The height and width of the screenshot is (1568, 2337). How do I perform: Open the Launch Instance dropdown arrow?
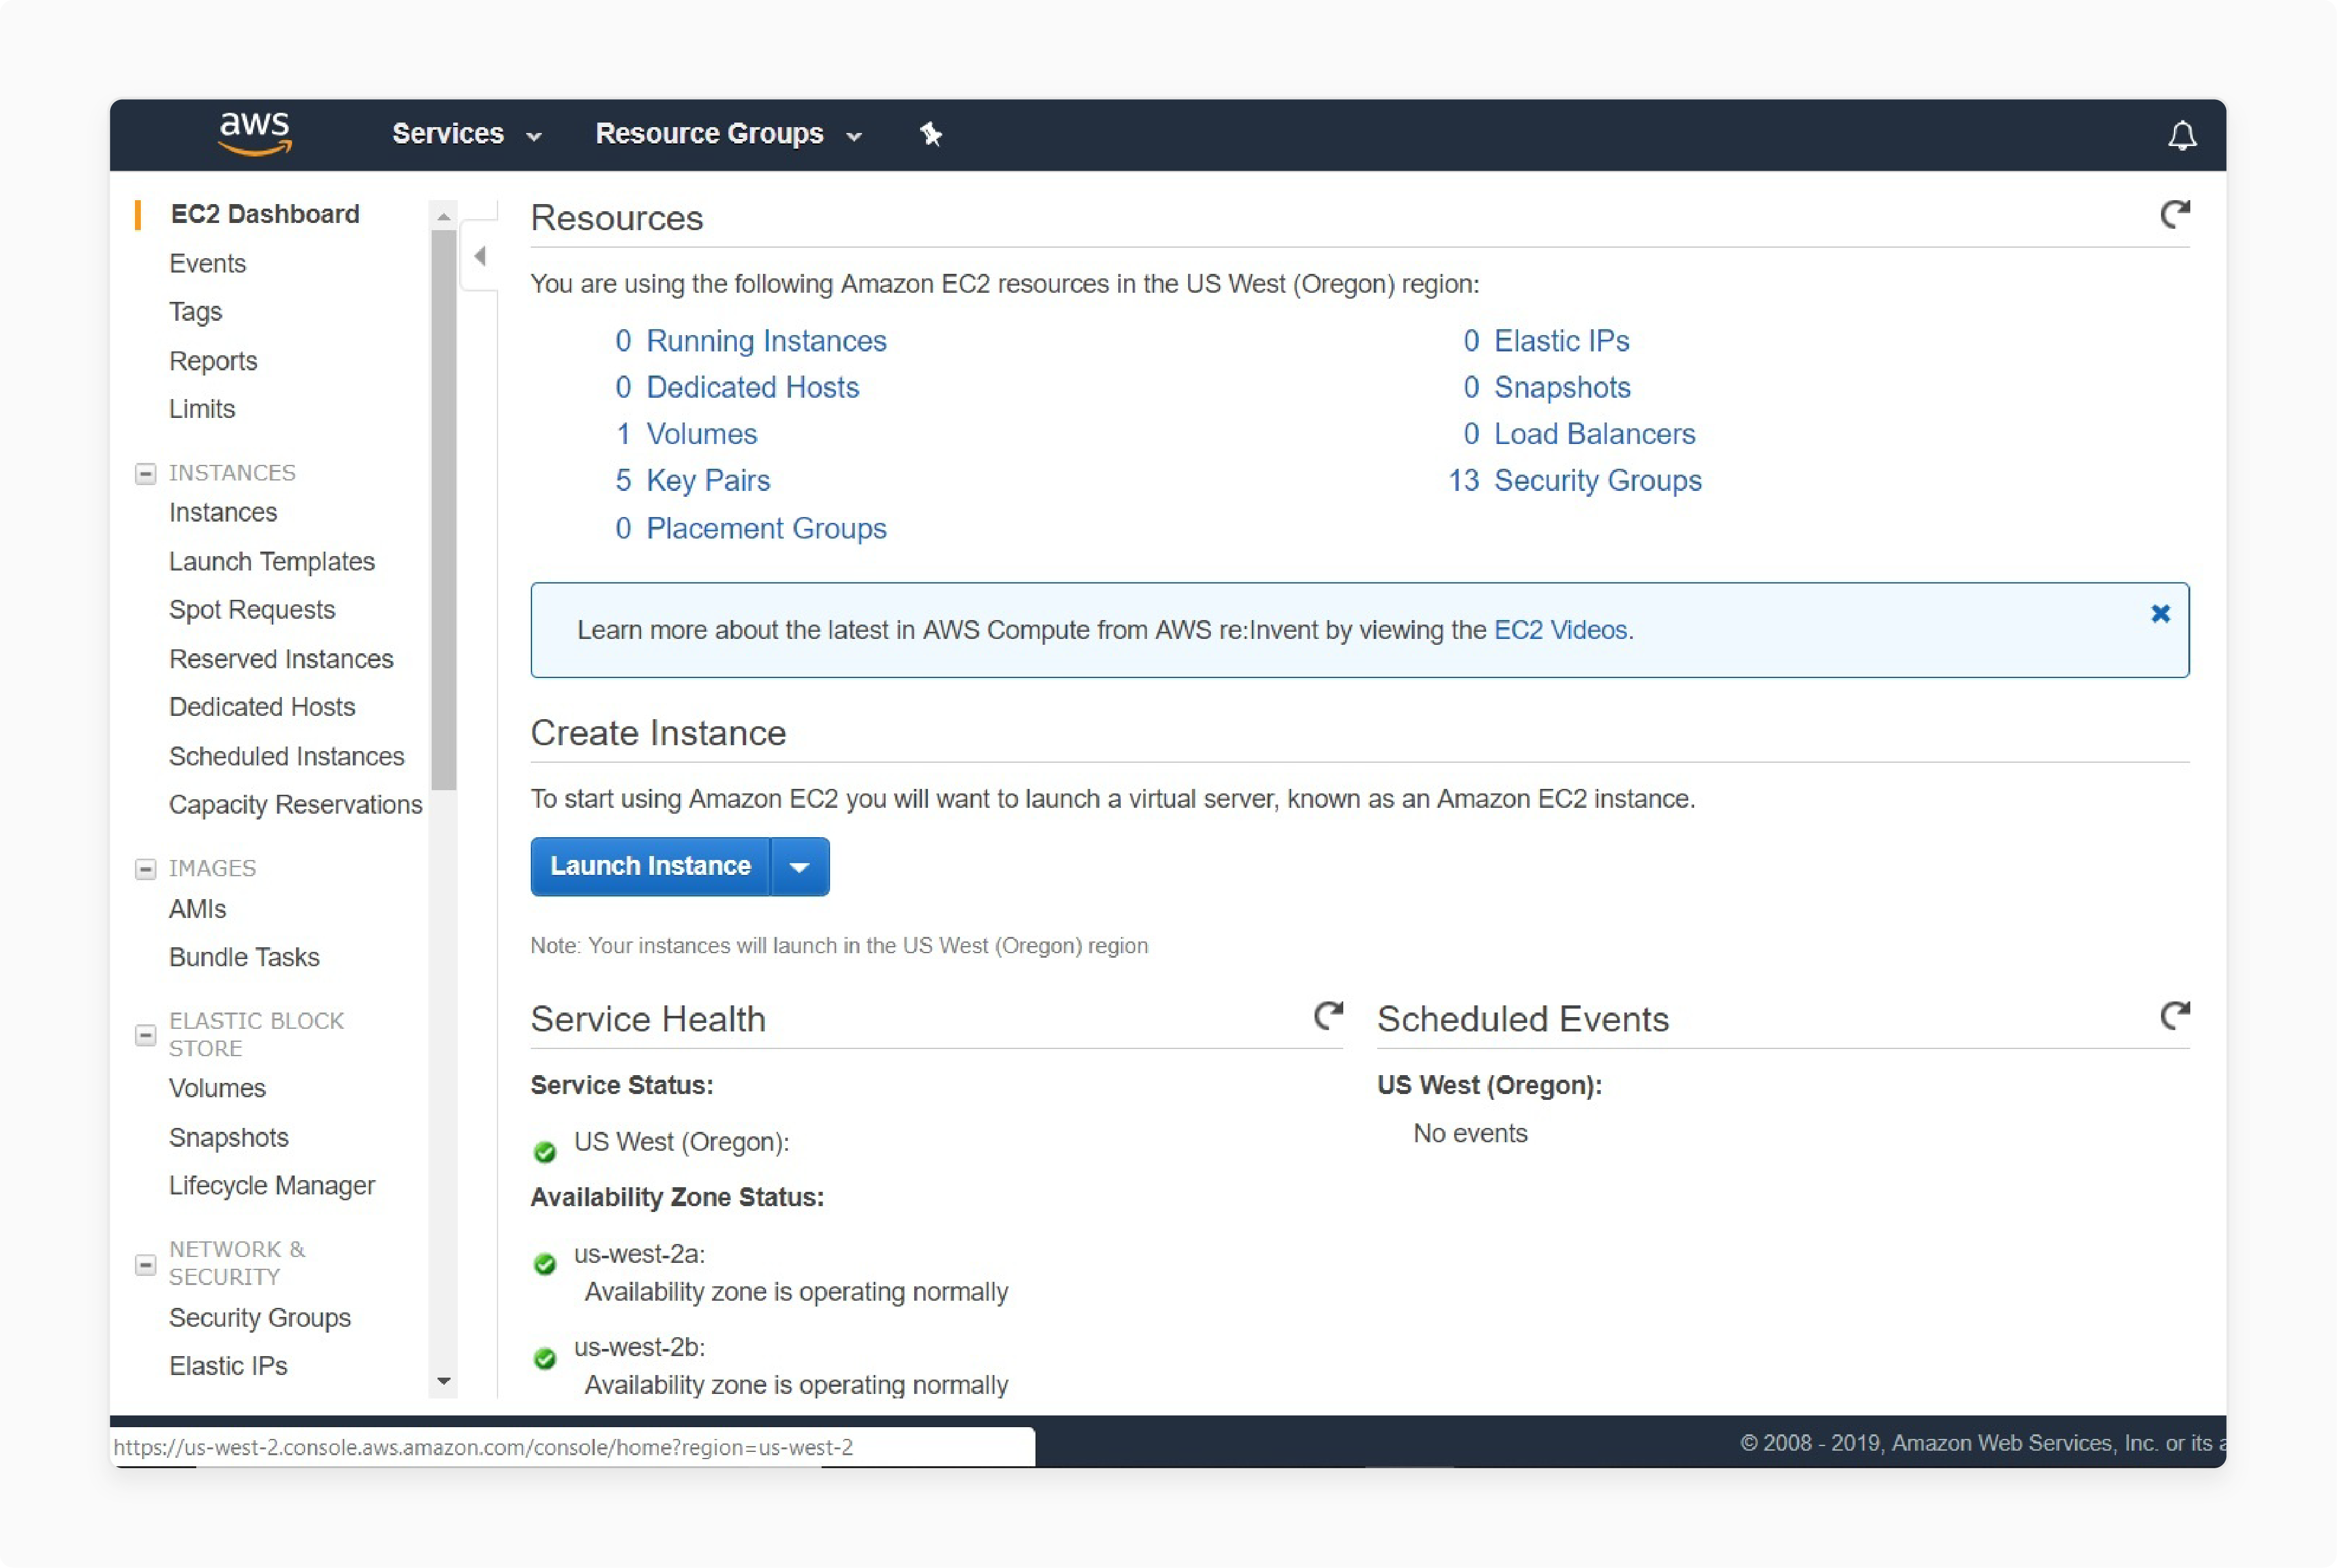click(799, 867)
